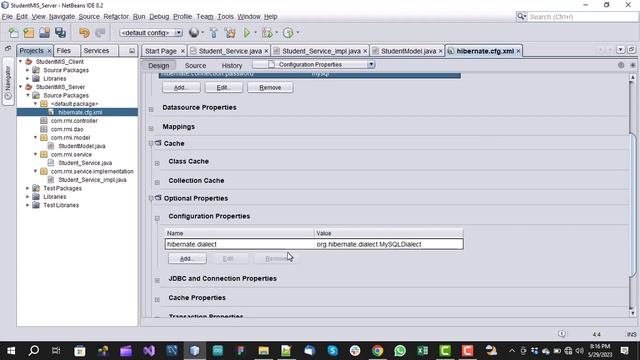Screen dimensions: 640x360
Task: Debug Project toolbar icon
Action: coord(267,33)
